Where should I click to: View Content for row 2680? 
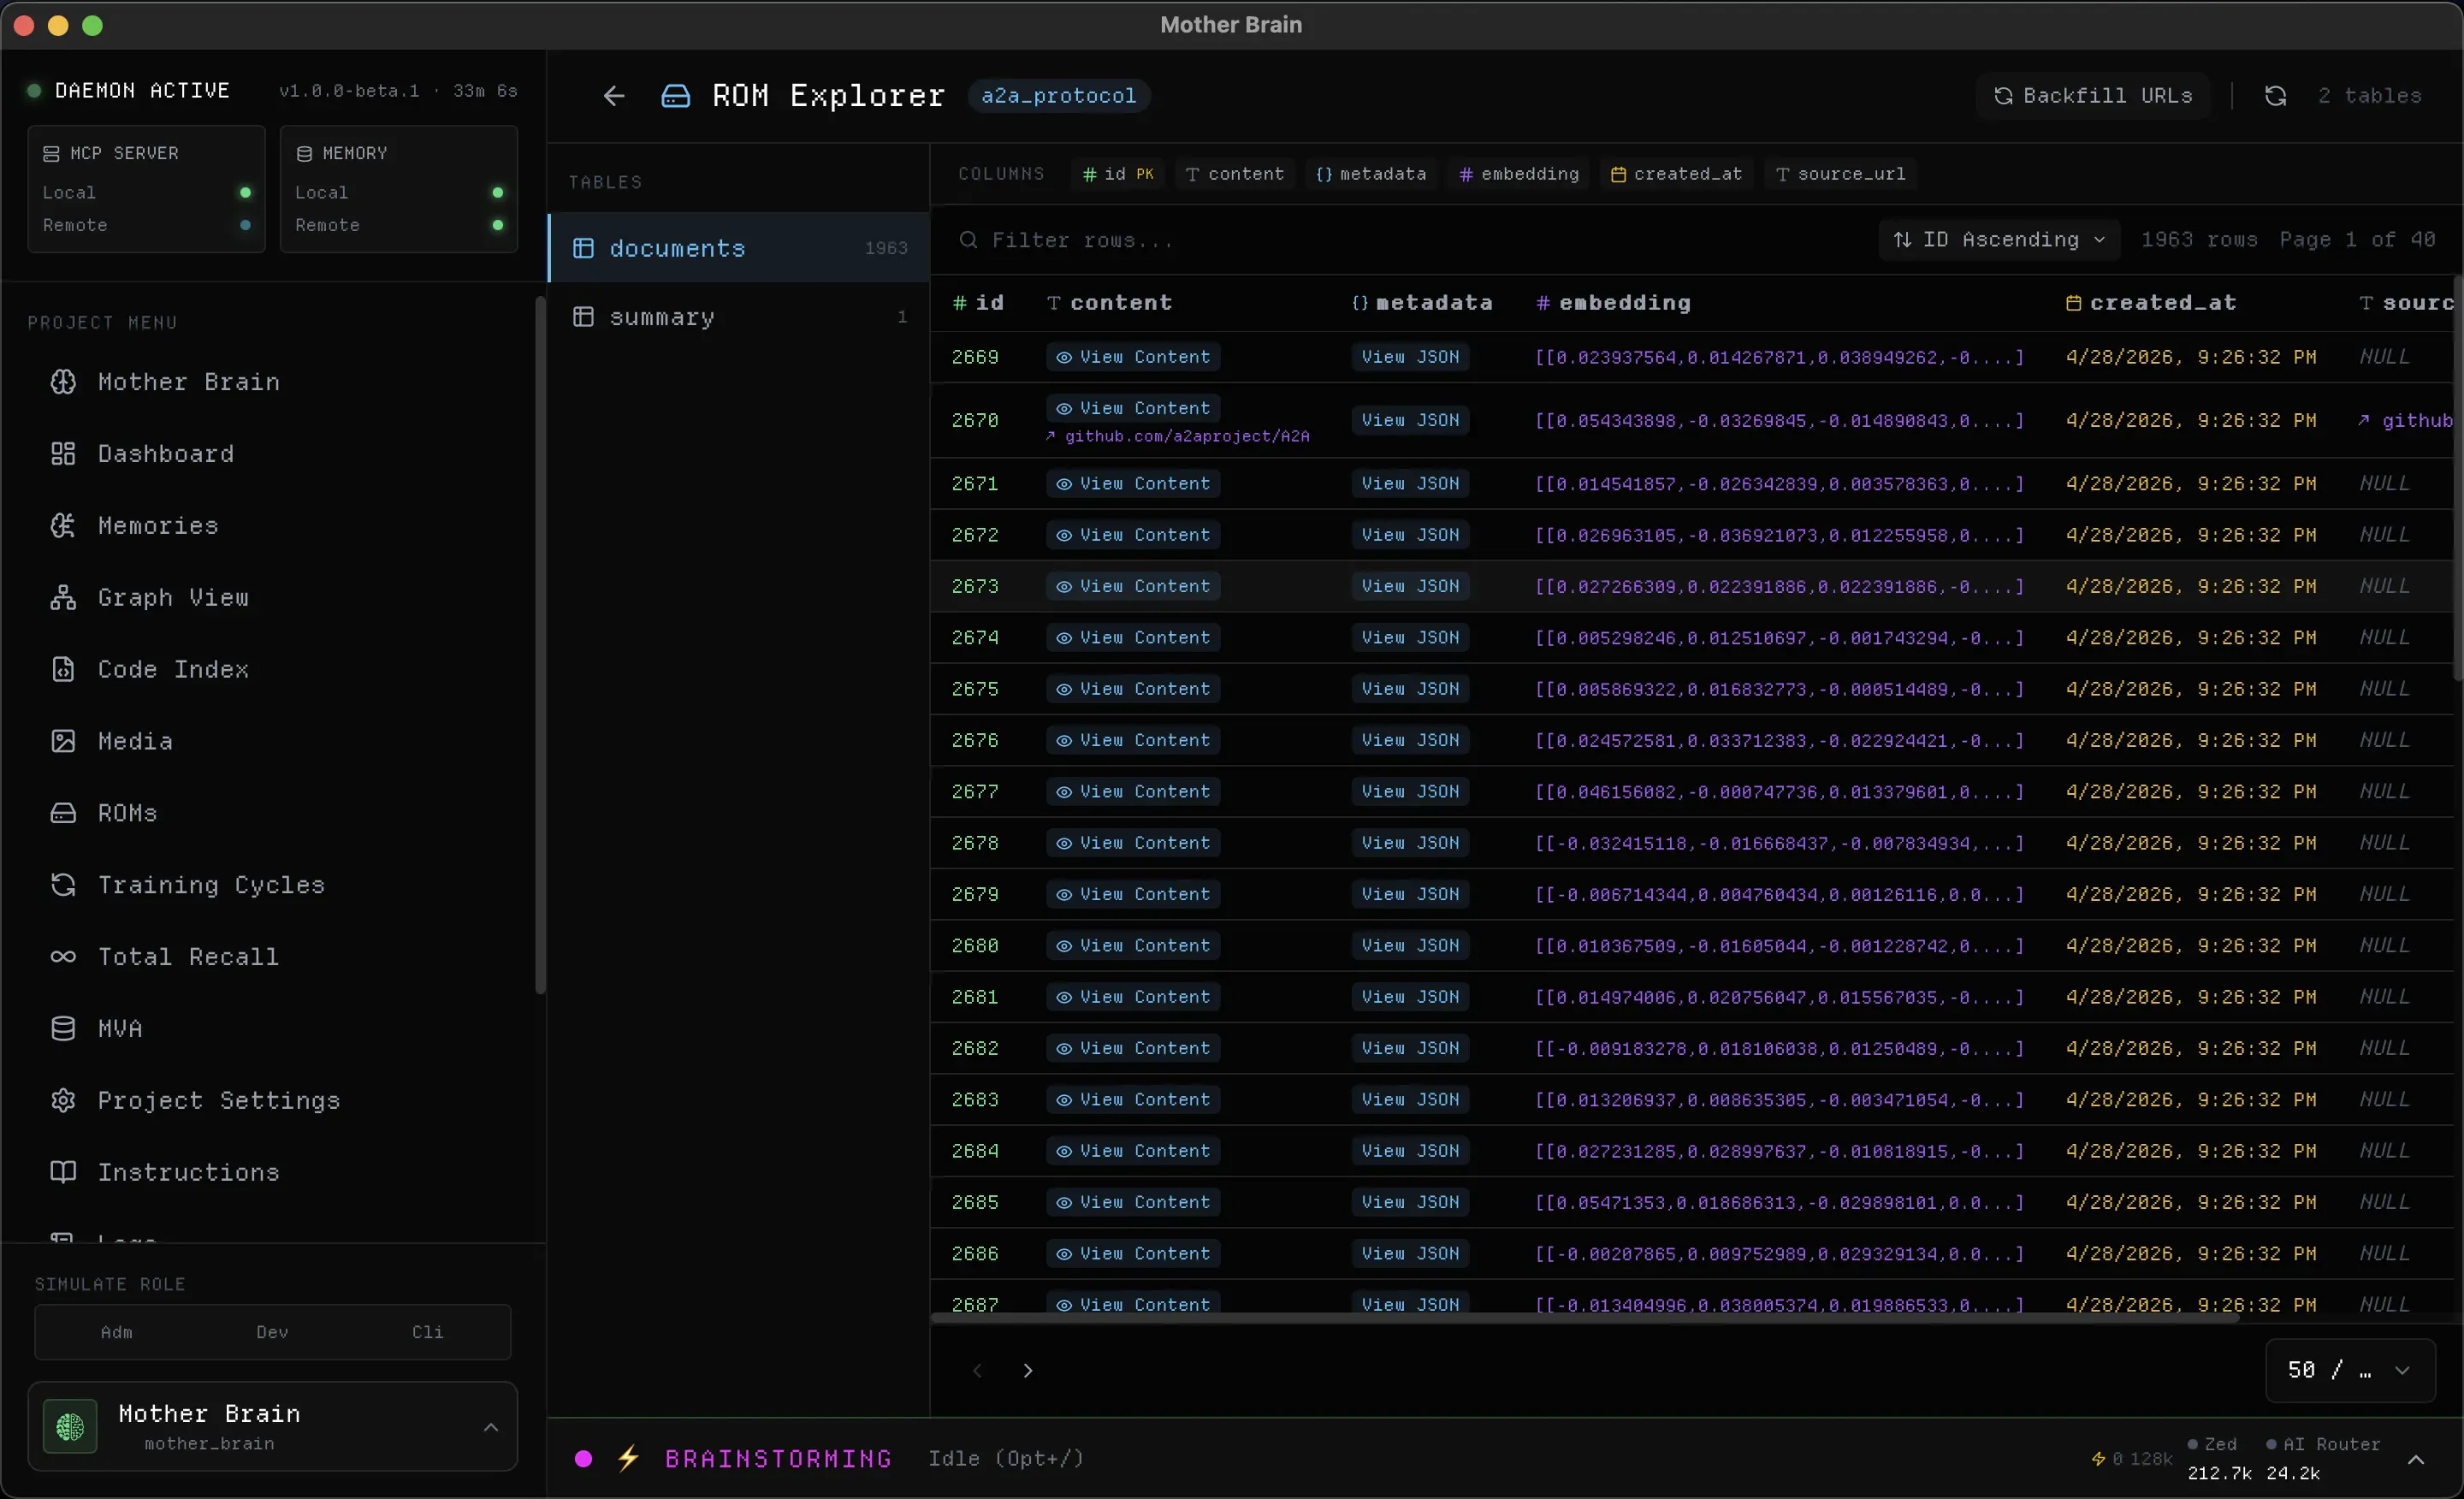pyautogui.click(x=1133, y=946)
